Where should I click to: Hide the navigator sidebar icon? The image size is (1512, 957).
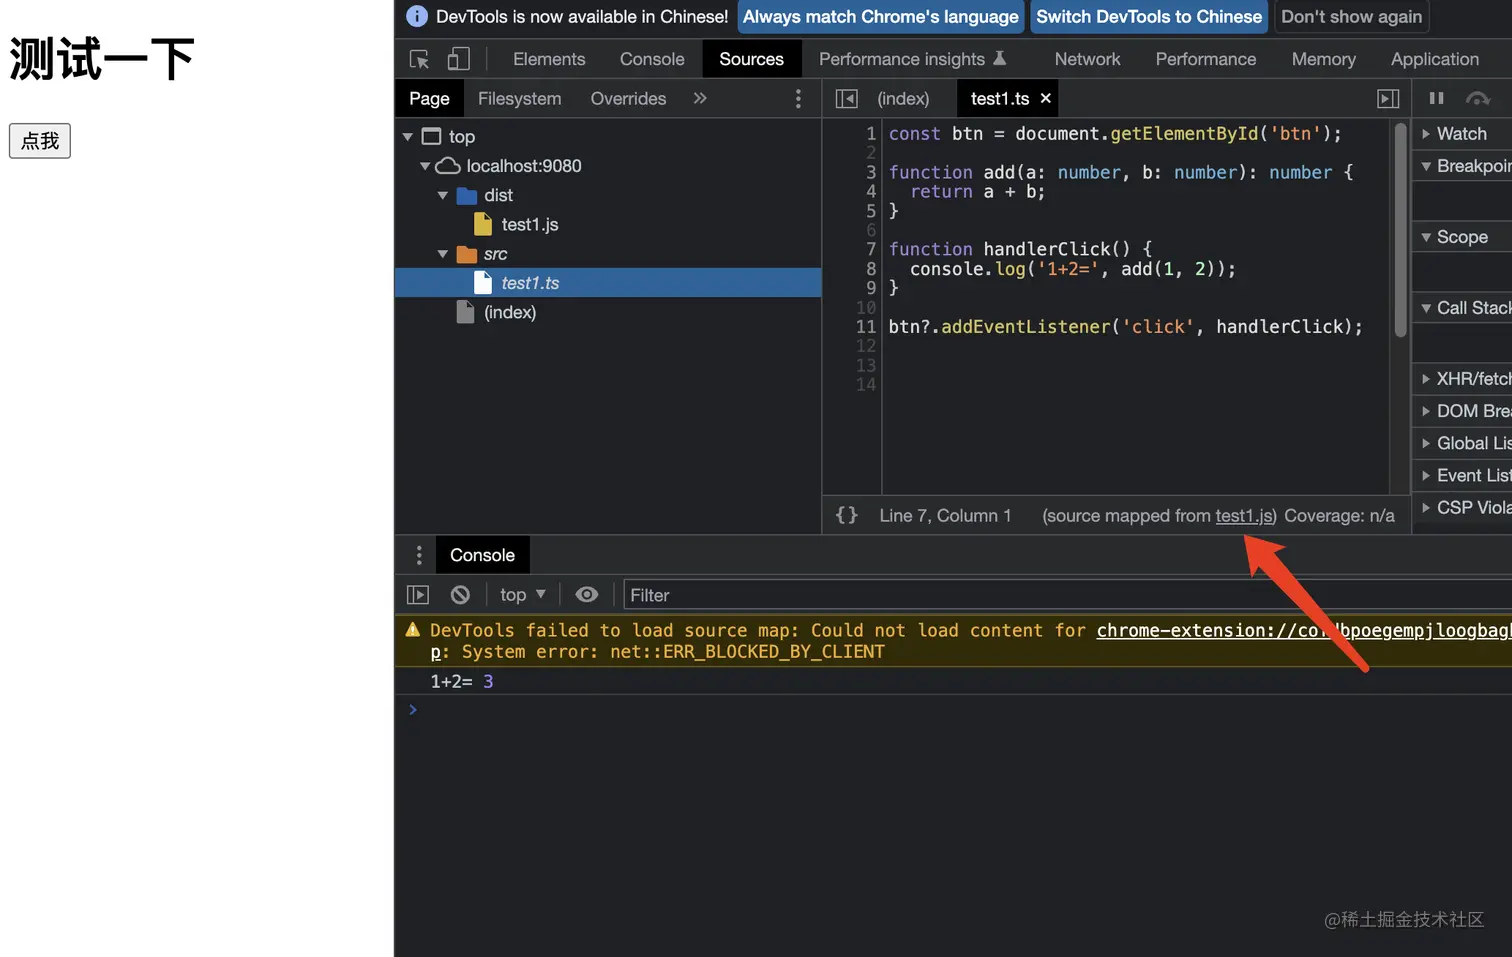(x=846, y=98)
